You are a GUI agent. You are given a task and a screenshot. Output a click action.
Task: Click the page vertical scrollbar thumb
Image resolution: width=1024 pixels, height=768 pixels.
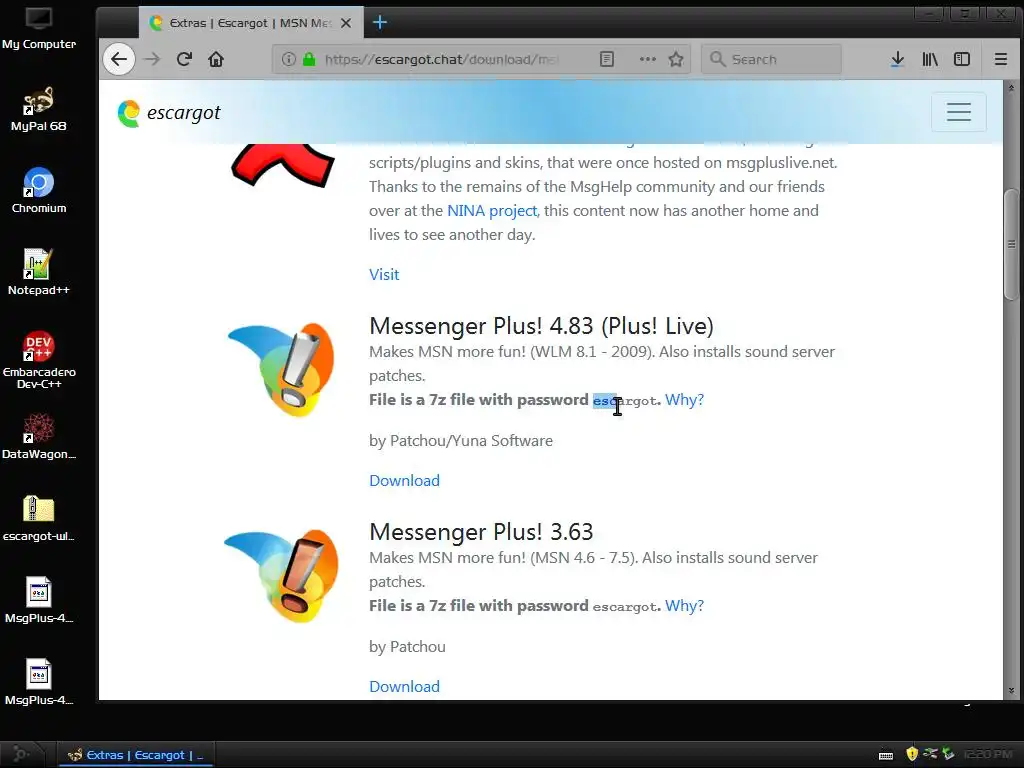pos(1012,244)
